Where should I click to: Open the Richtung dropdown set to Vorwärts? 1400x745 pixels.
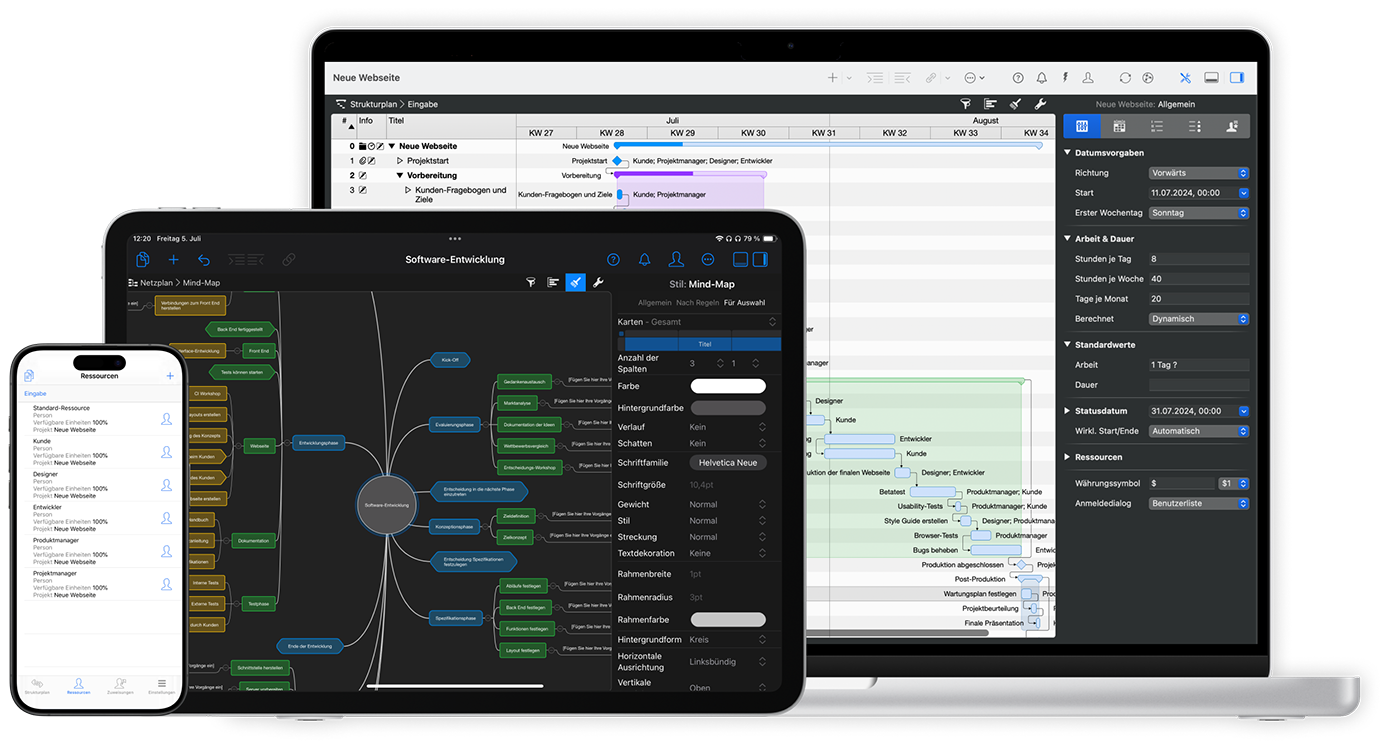[1198, 172]
